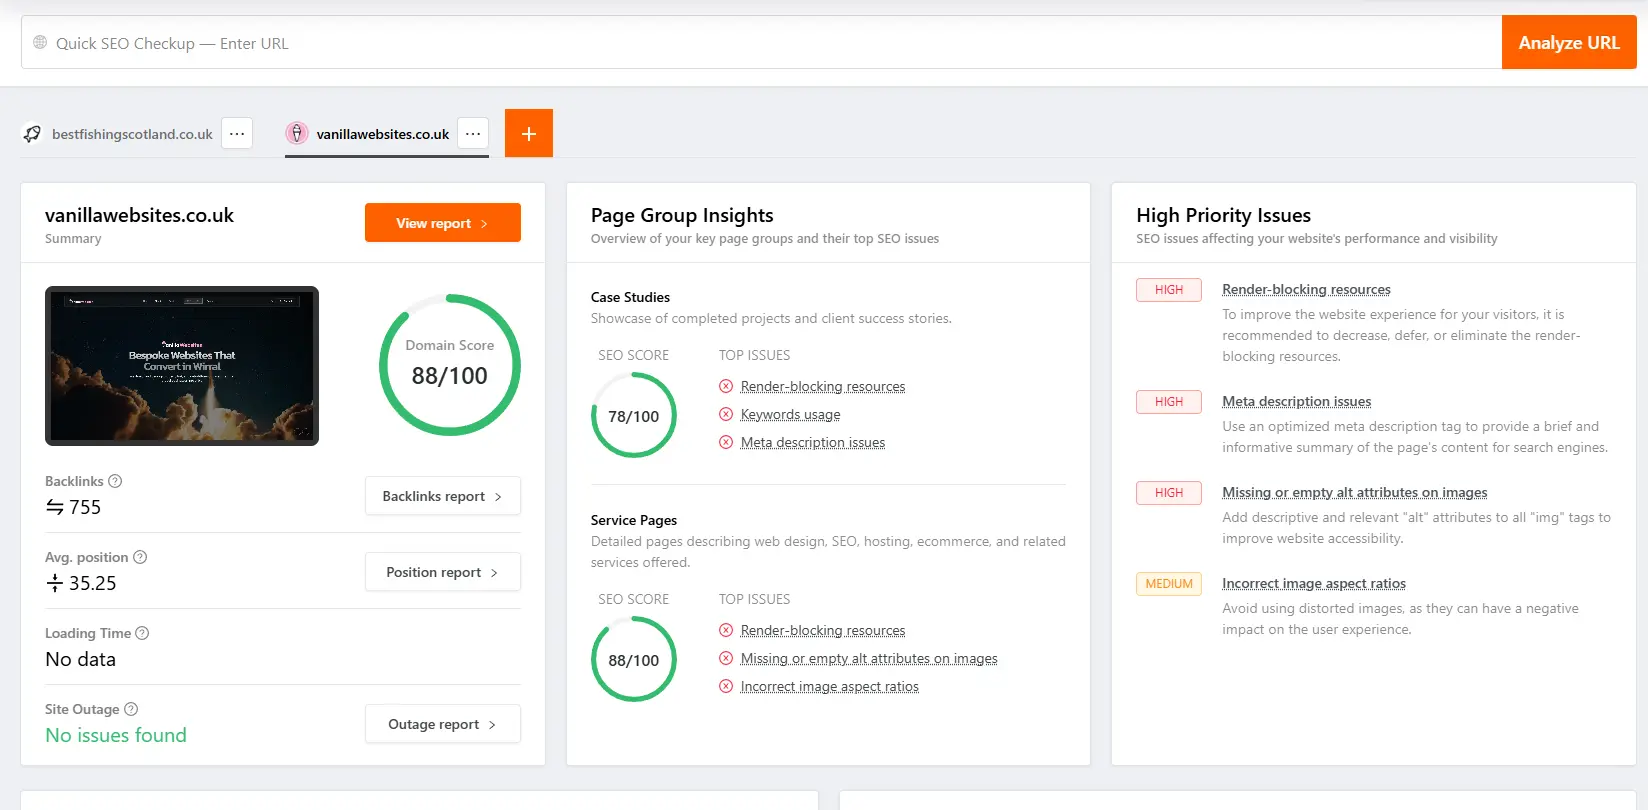Click the Site Outage help icon
The image size is (1648, 810).
[x=131, y=709]
